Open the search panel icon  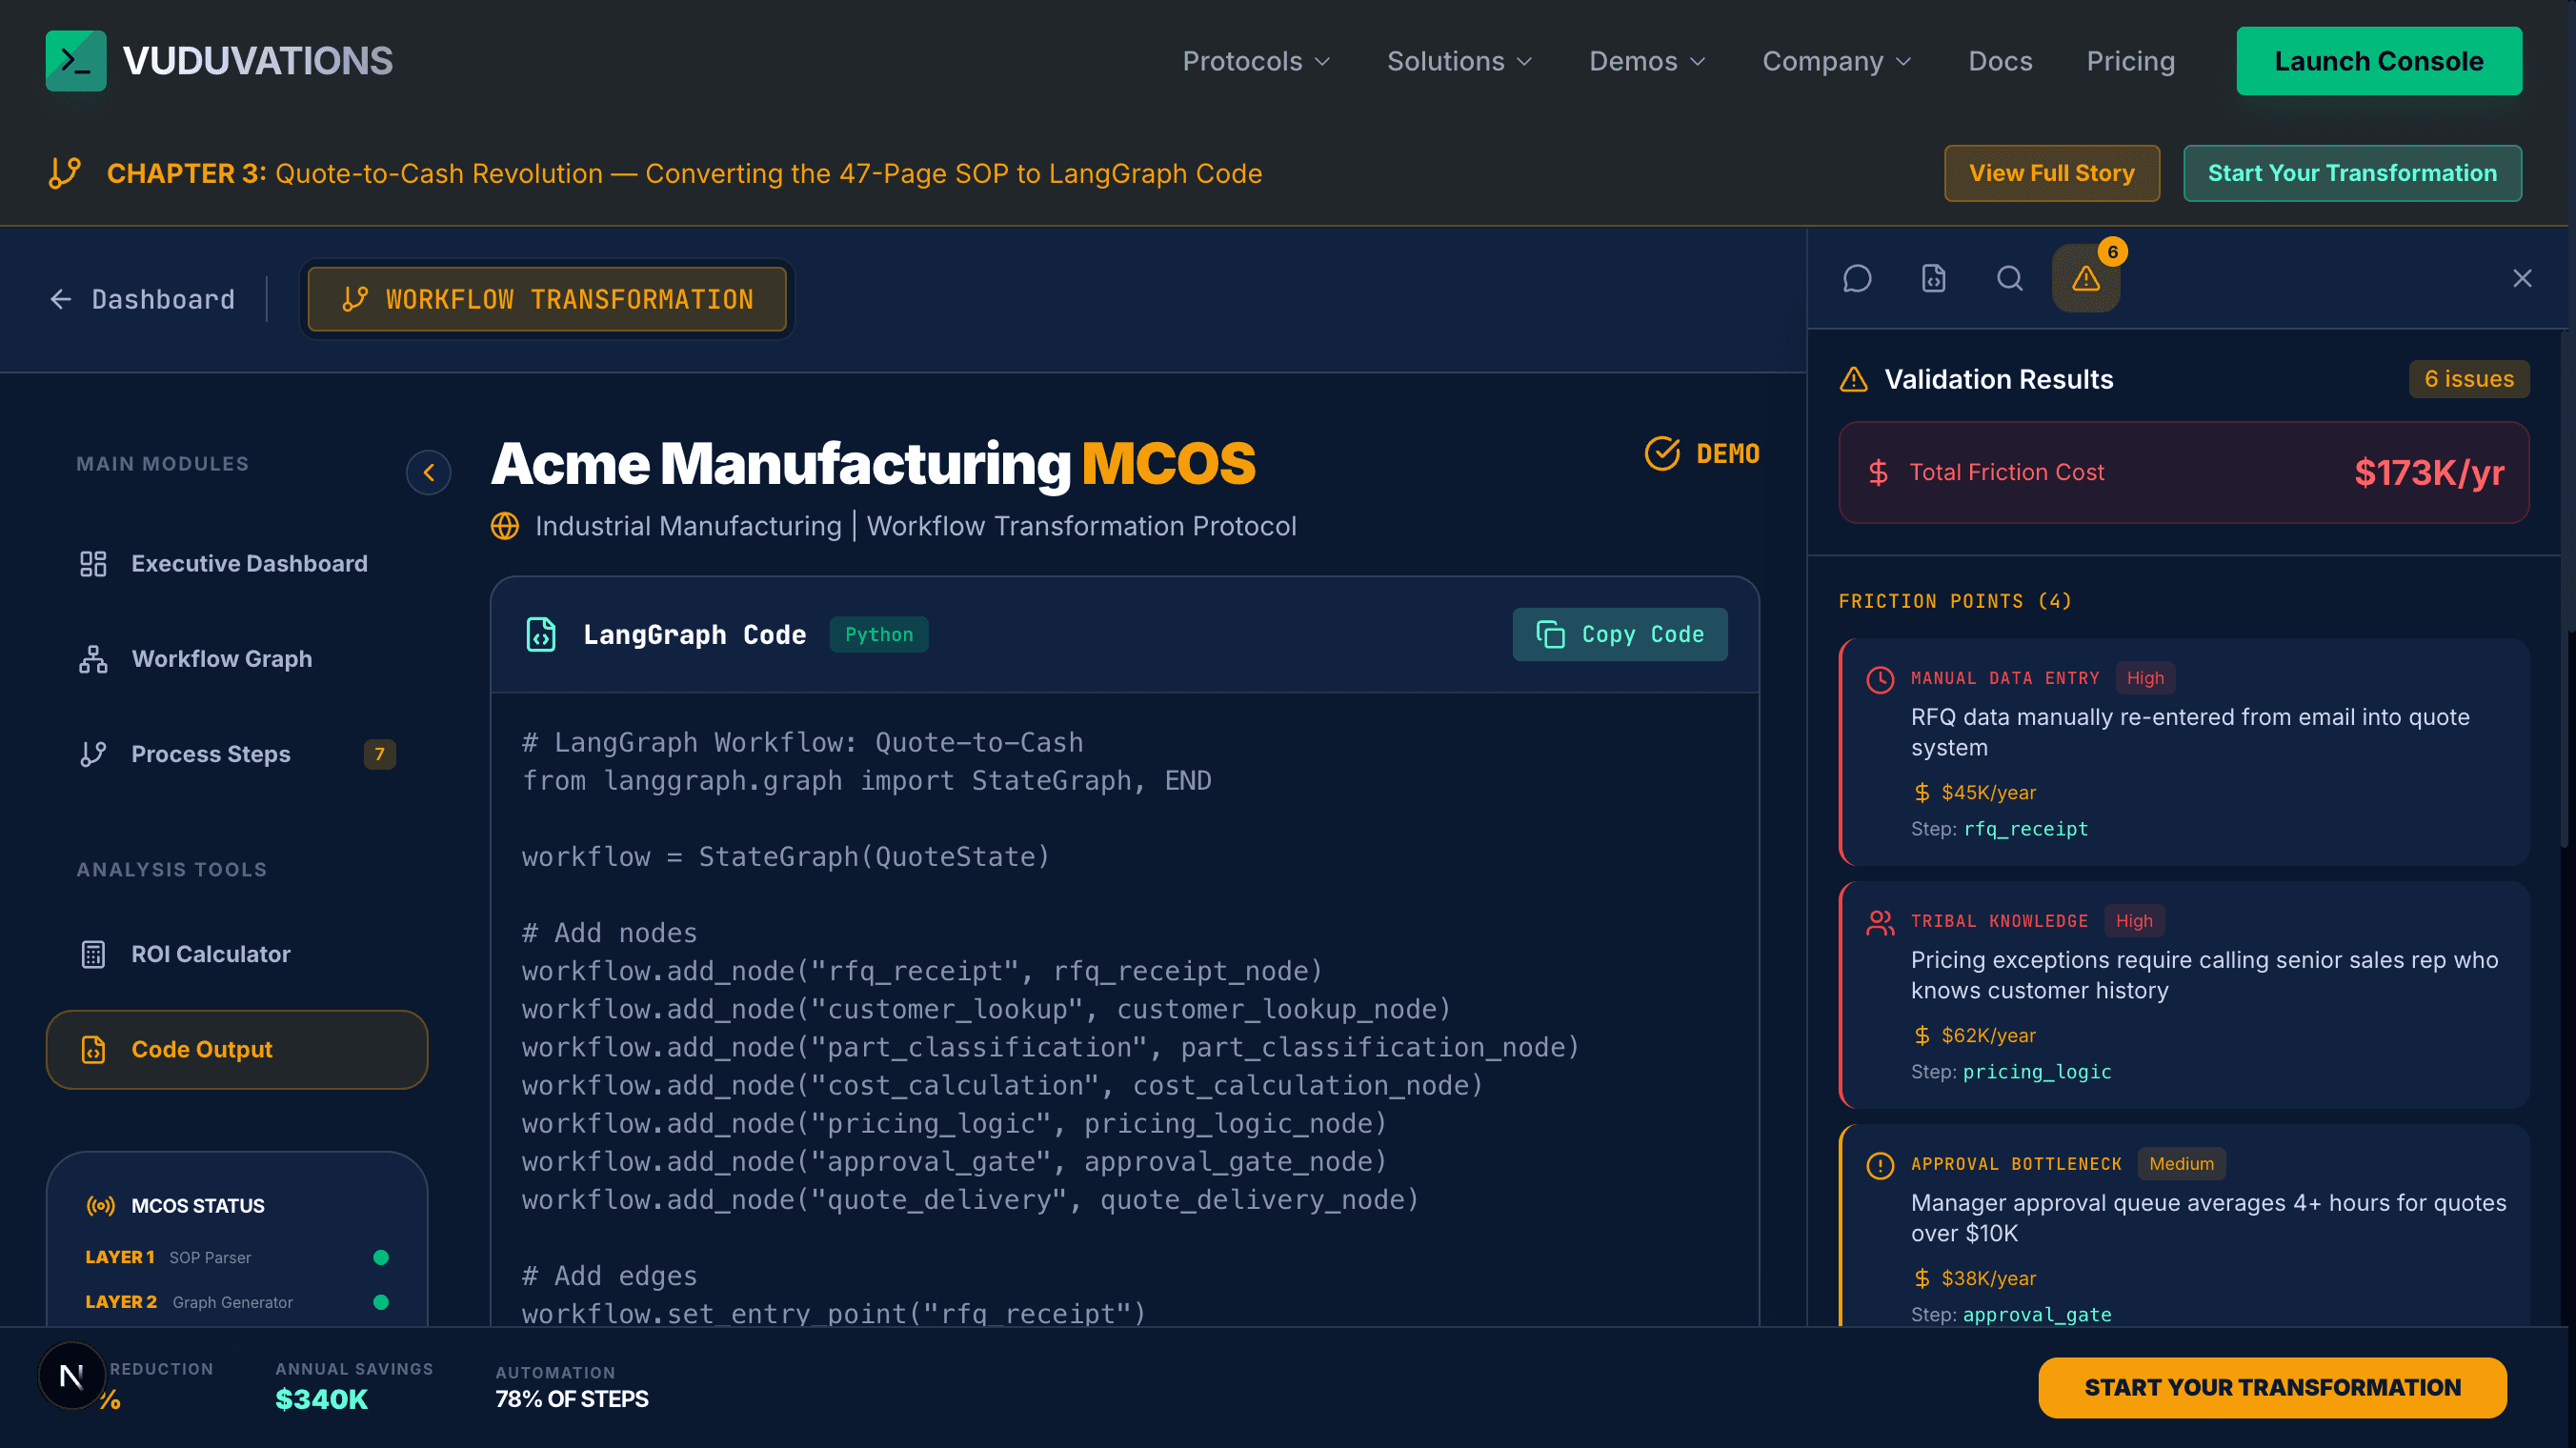click(2009, 278)
